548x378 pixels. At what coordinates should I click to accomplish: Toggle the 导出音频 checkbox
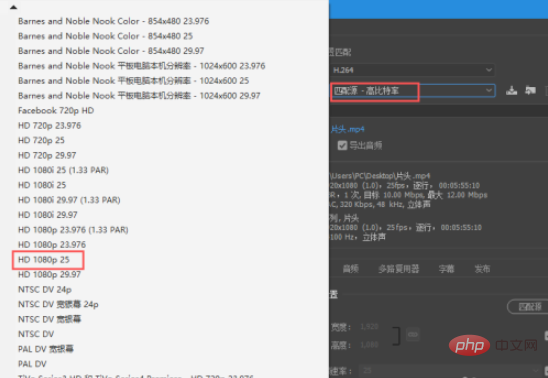point(342,145)
